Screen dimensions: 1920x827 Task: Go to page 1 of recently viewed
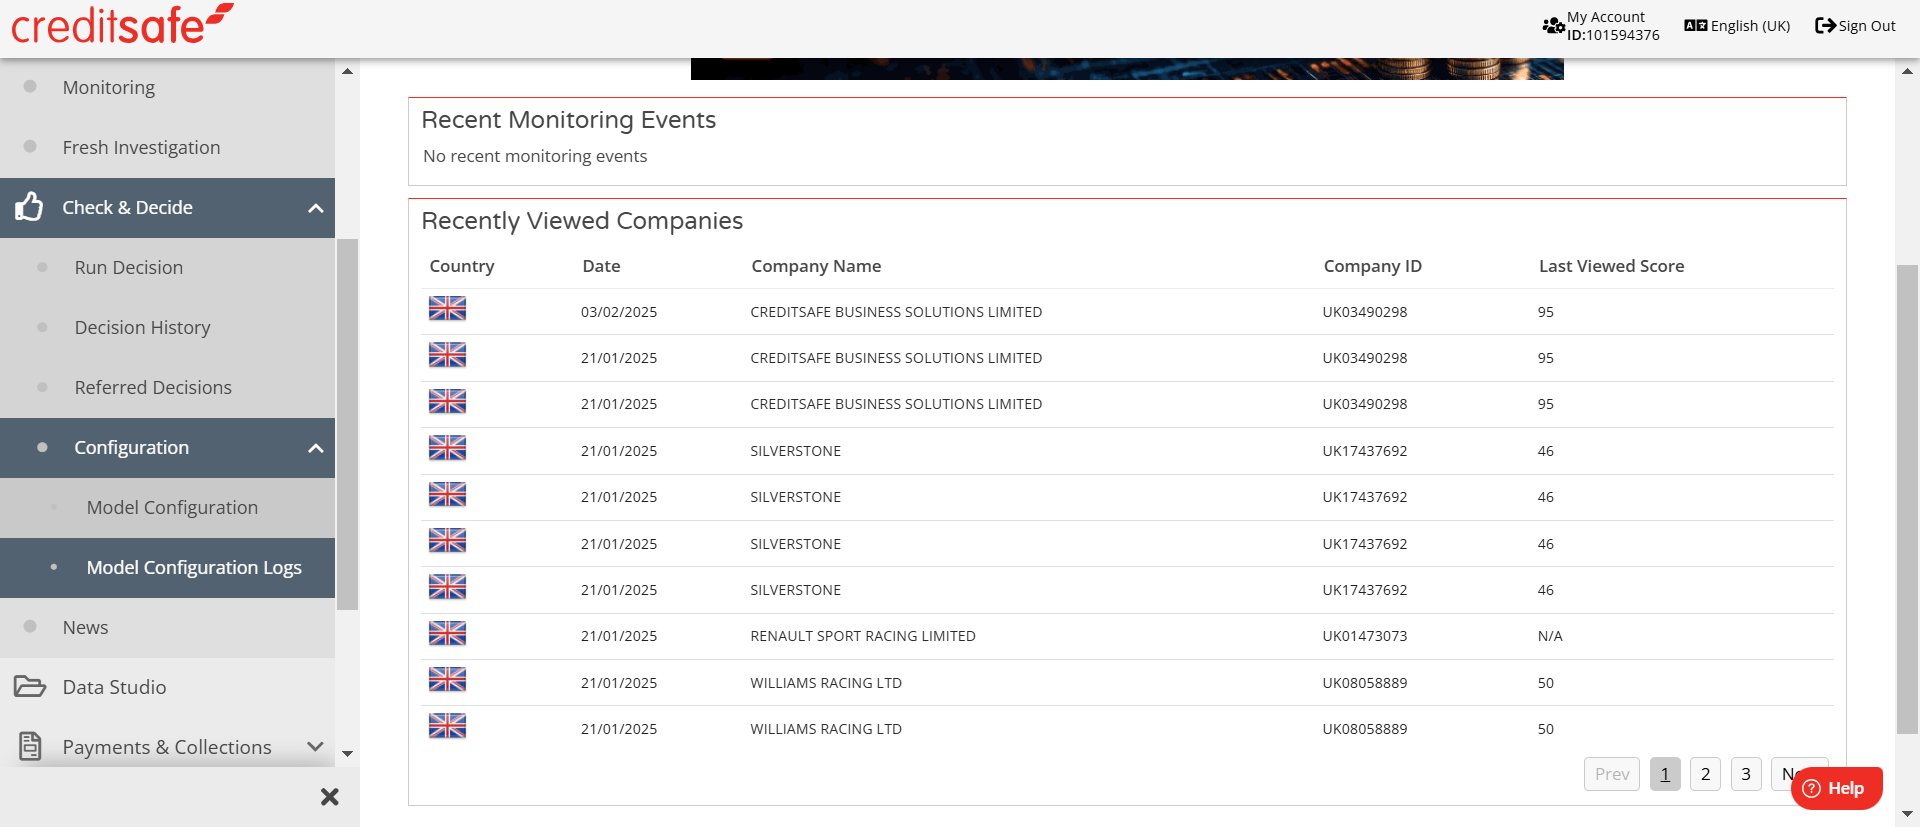click(x=1665, y=774)
